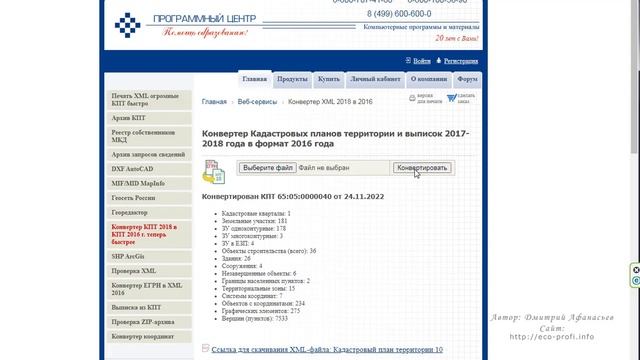Click the Регистрация link

461,61
